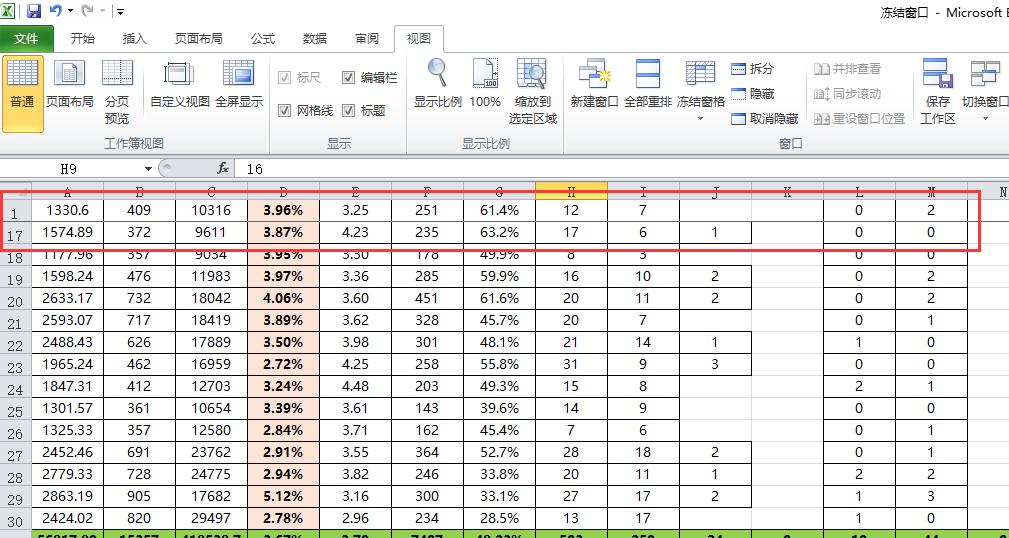
Task: Open the Name Box dropdown arrow
Action: point(149,169)
